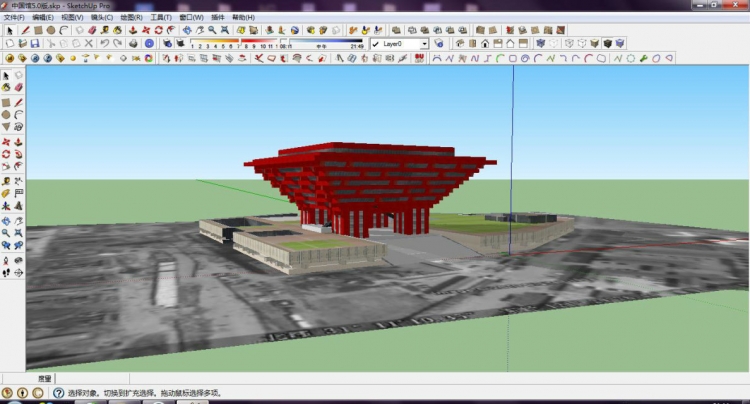
Task: Expand the Layer0 dropdown arrow
Action: point(424,44)
